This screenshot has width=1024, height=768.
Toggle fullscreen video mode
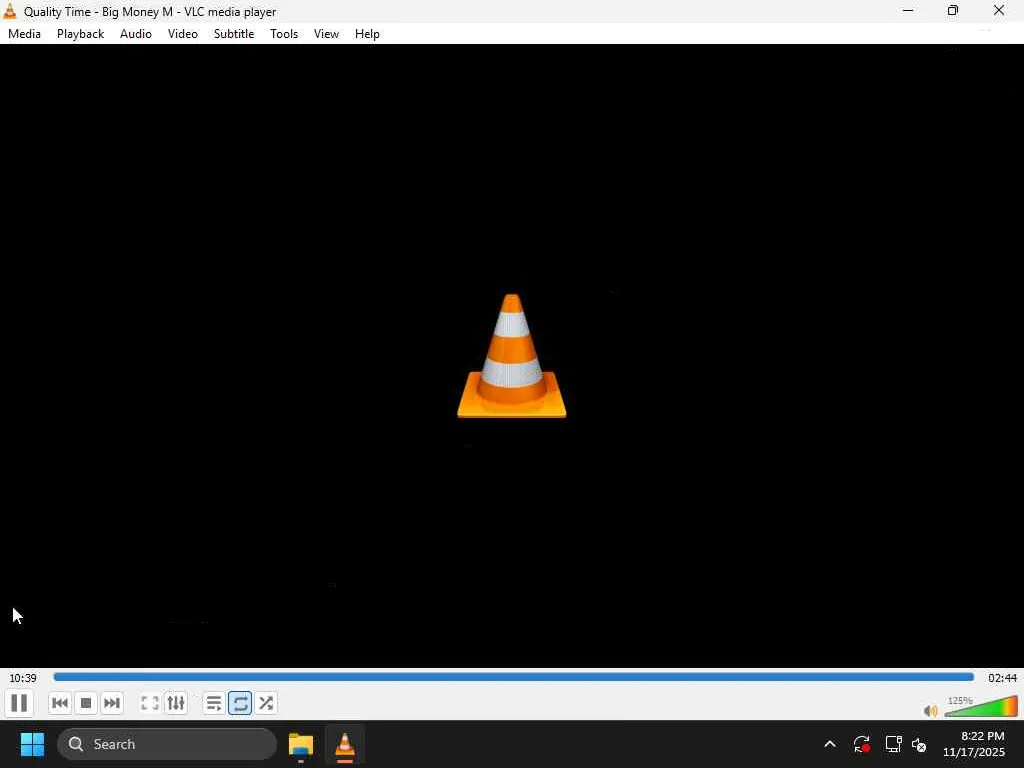[x=150, y=703]
